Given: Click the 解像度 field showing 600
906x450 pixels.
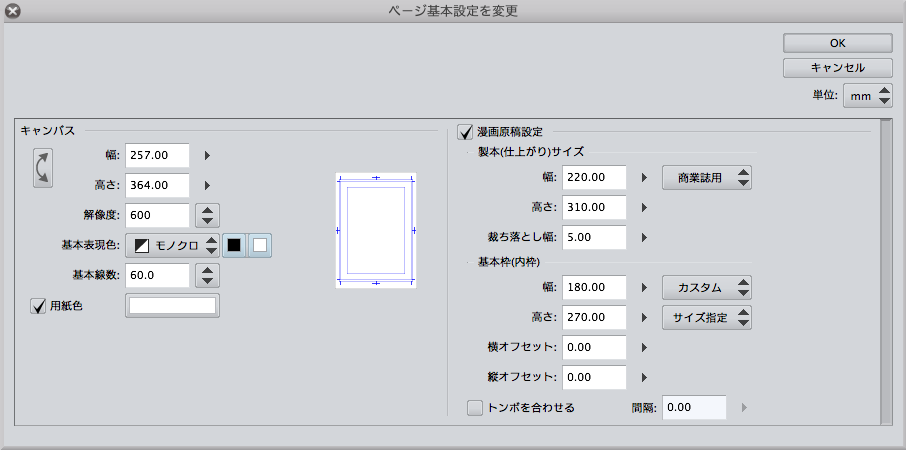Looking at the screenshot, I should point(157,215).
